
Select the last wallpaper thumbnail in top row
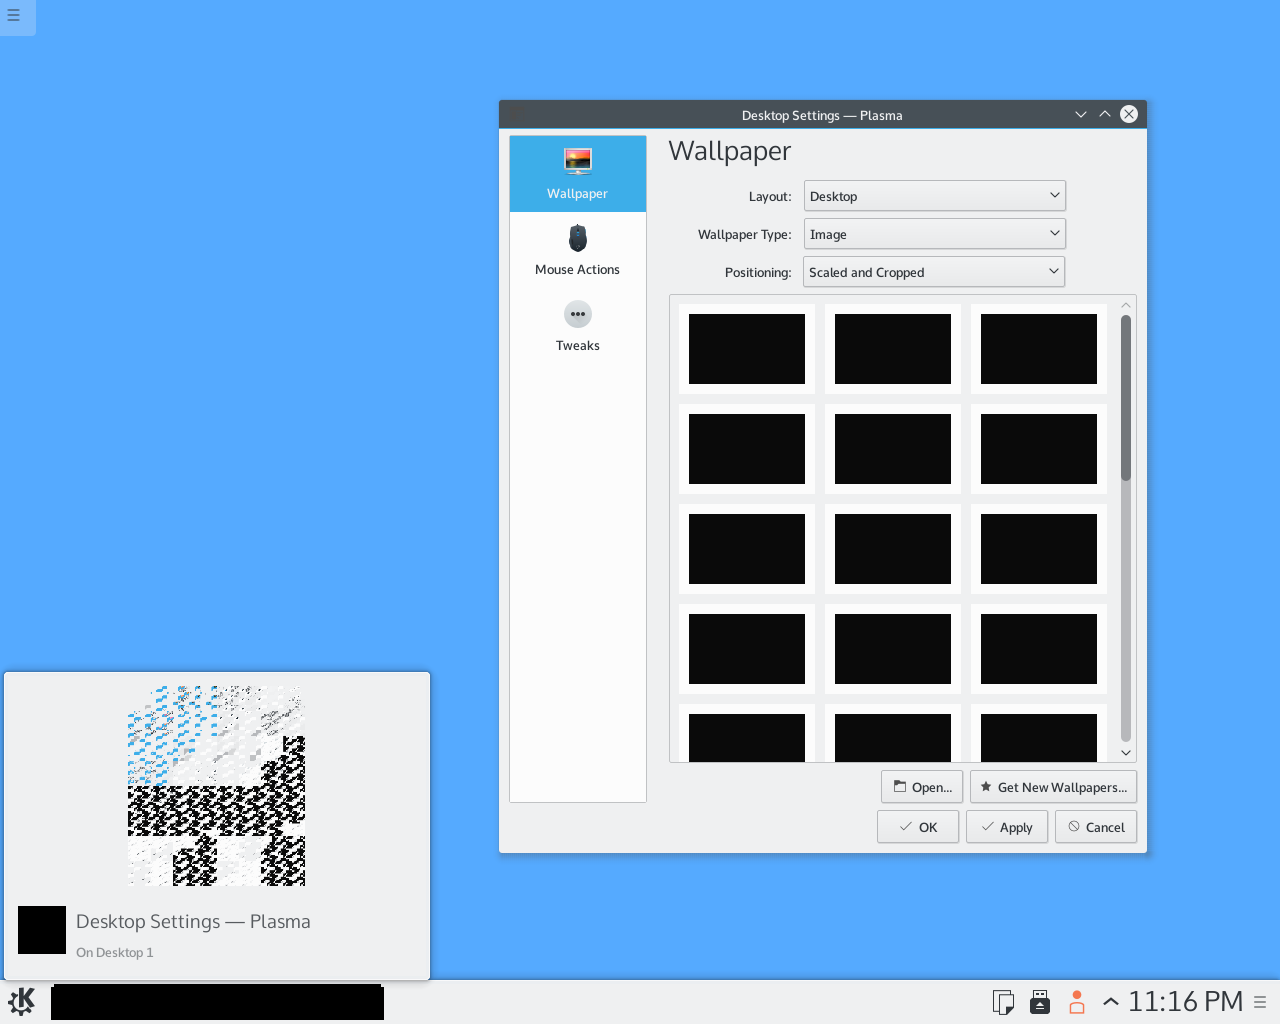[x=1039, y=349]
